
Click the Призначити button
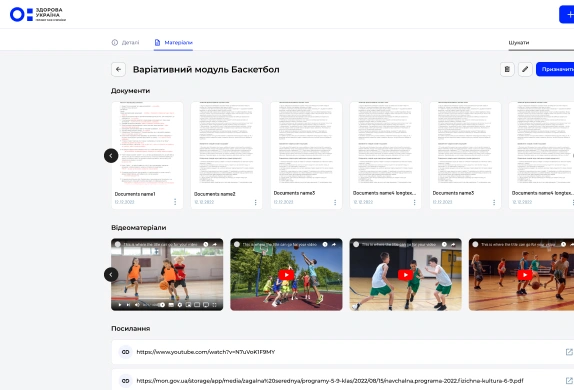tap(555, 69)
